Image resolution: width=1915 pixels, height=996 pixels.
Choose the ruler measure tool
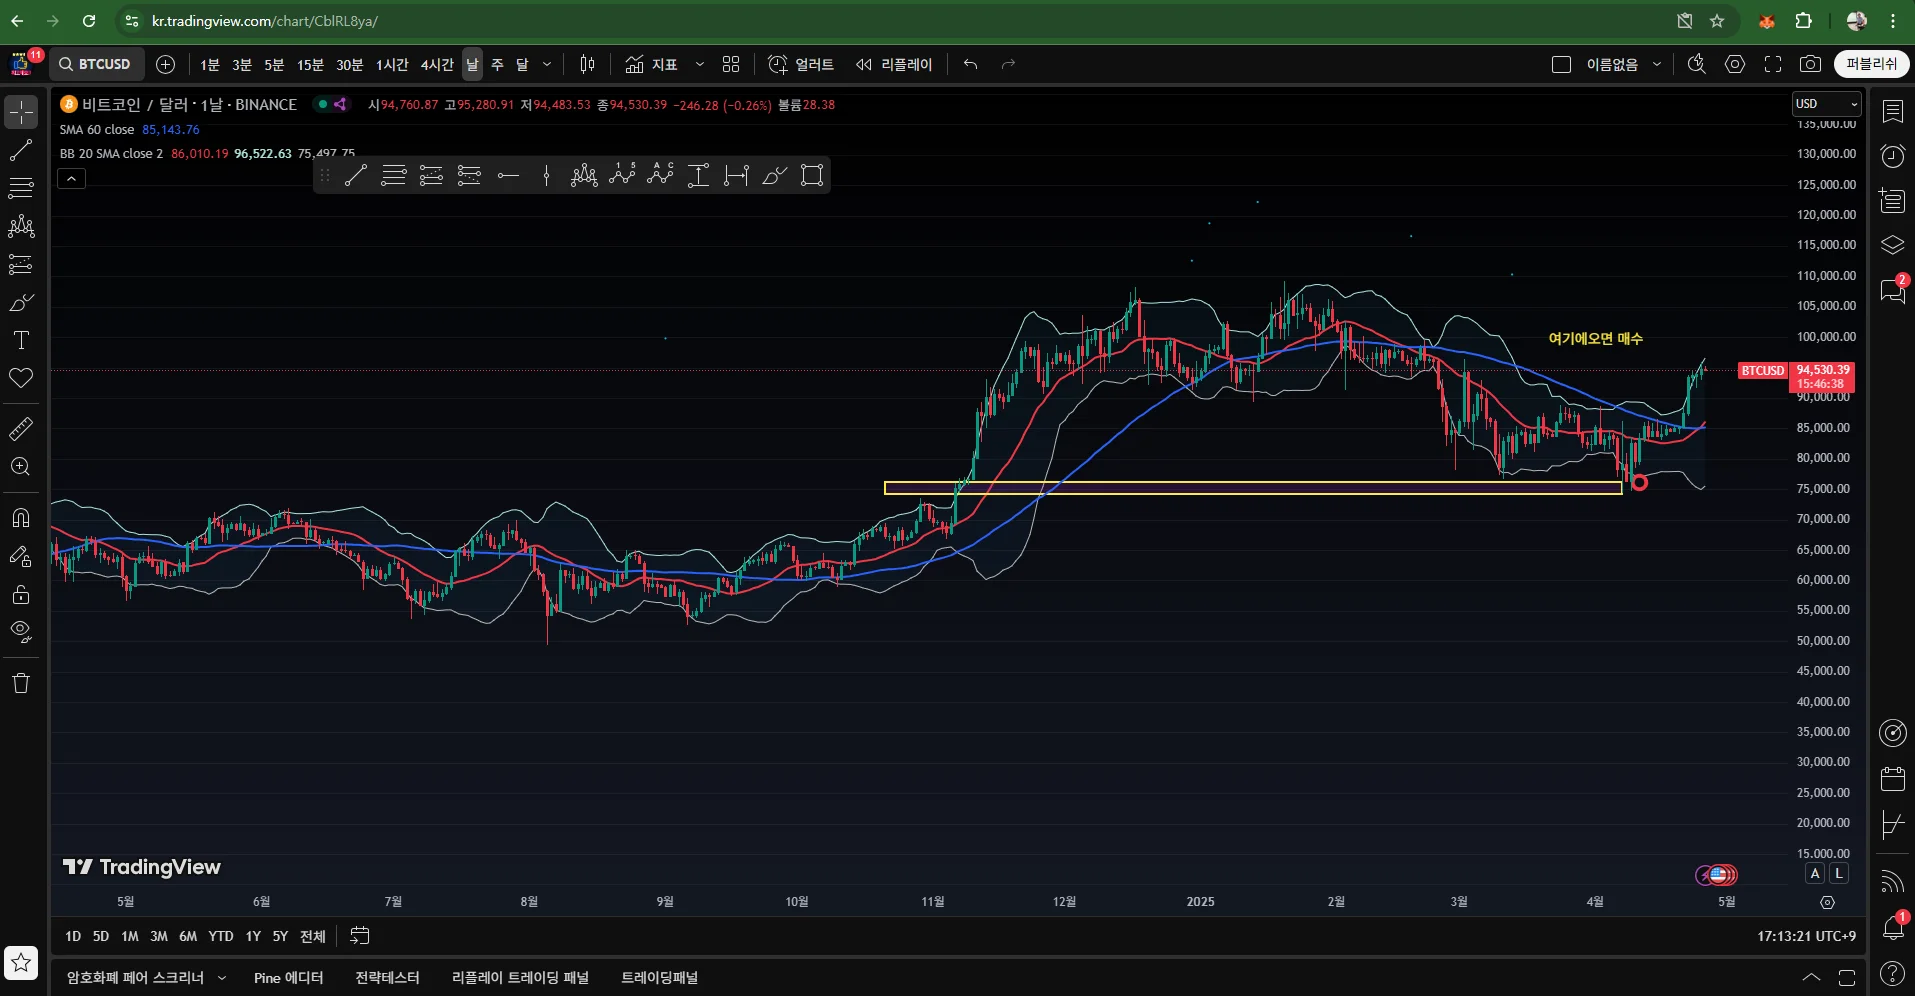(x=21, y=429)
